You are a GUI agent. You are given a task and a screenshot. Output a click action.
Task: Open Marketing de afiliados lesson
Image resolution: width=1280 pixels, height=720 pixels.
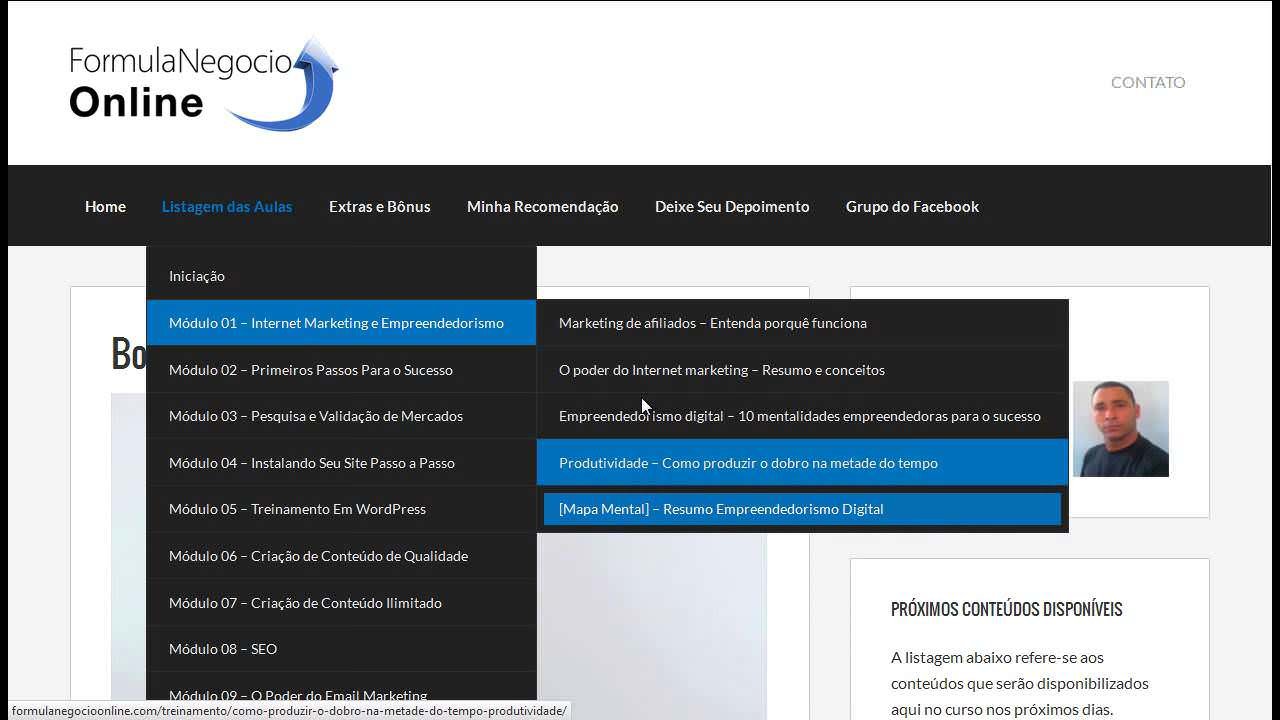(712, 323)
